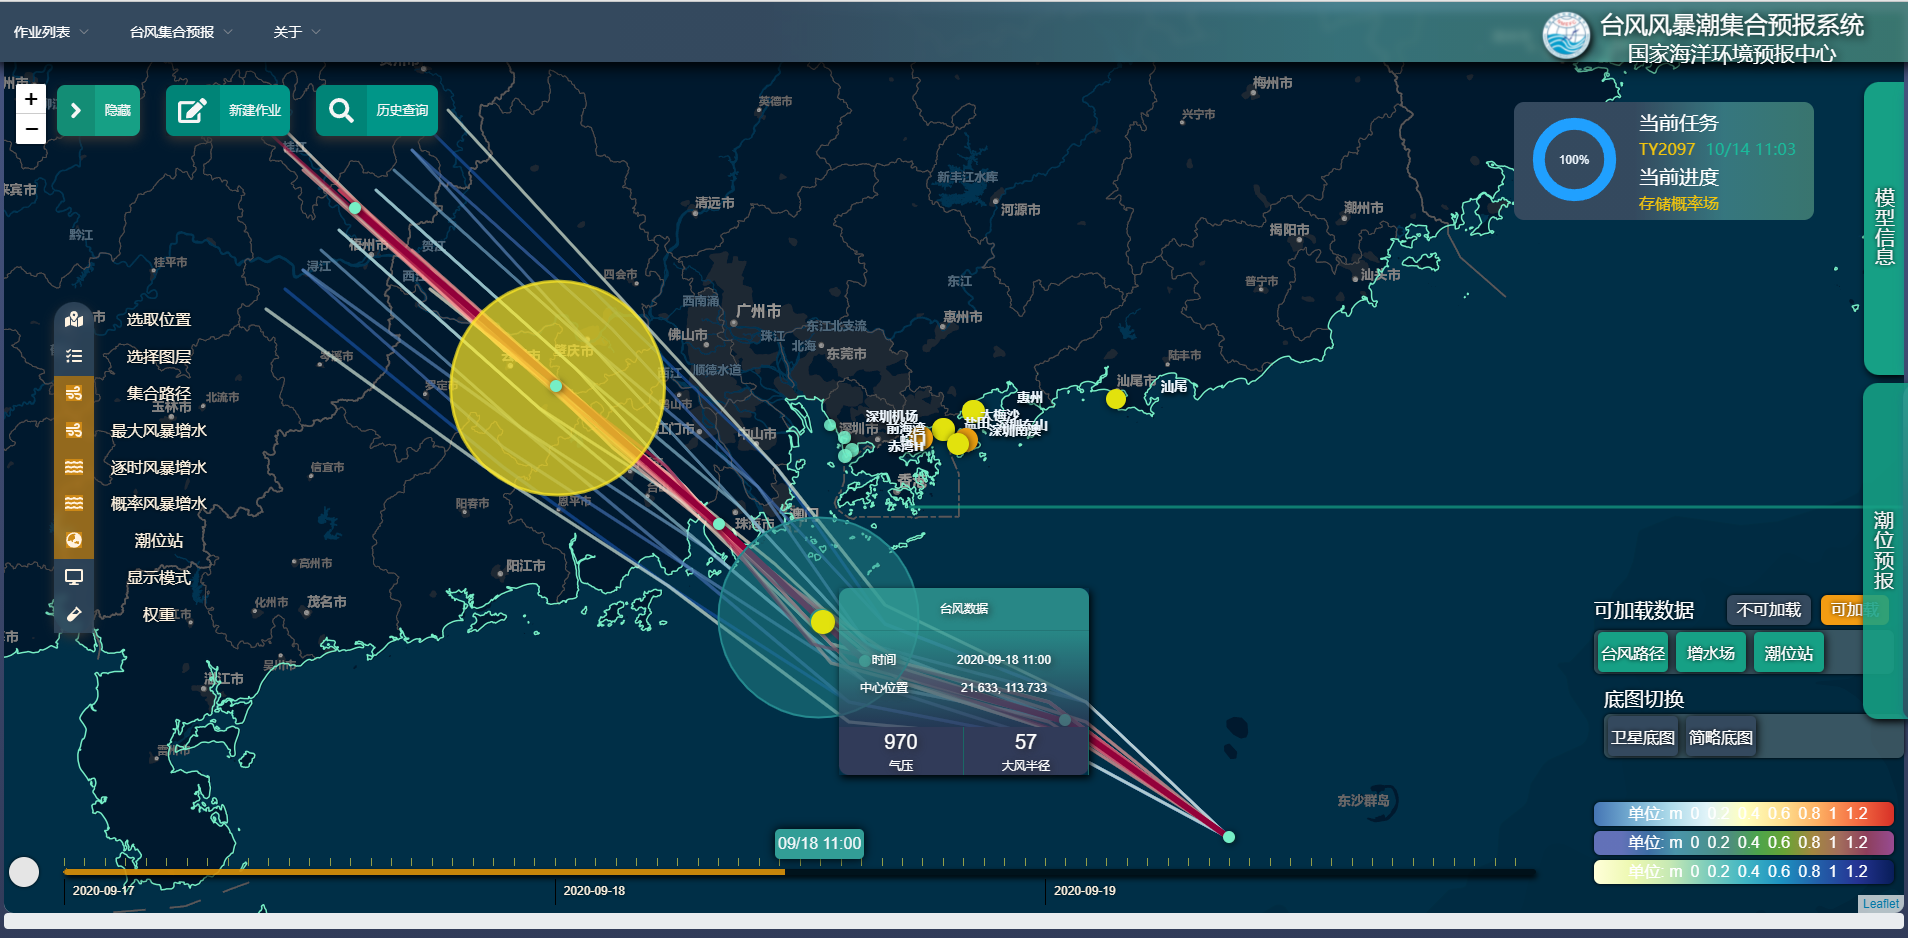Toggle the 概率风暴增水 waves icon
1908x938 pixels.
(x=74, y=503)
